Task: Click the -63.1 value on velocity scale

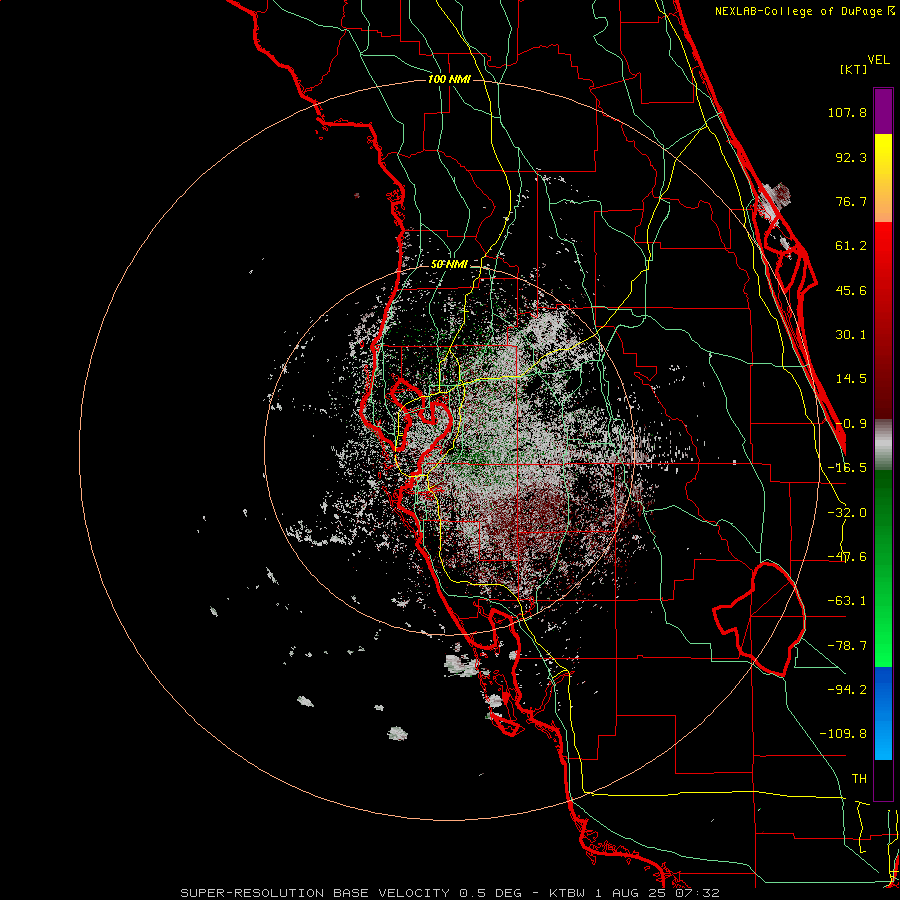Action: coord(847,601)
